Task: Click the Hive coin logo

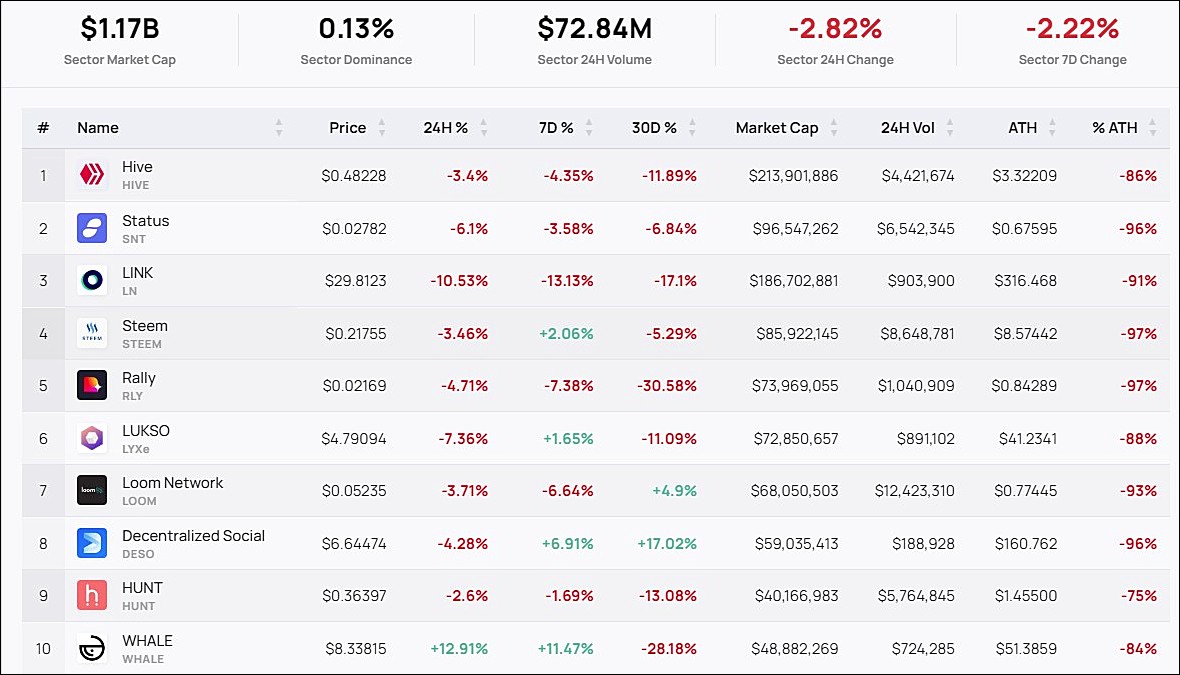Action: [92, 175]
